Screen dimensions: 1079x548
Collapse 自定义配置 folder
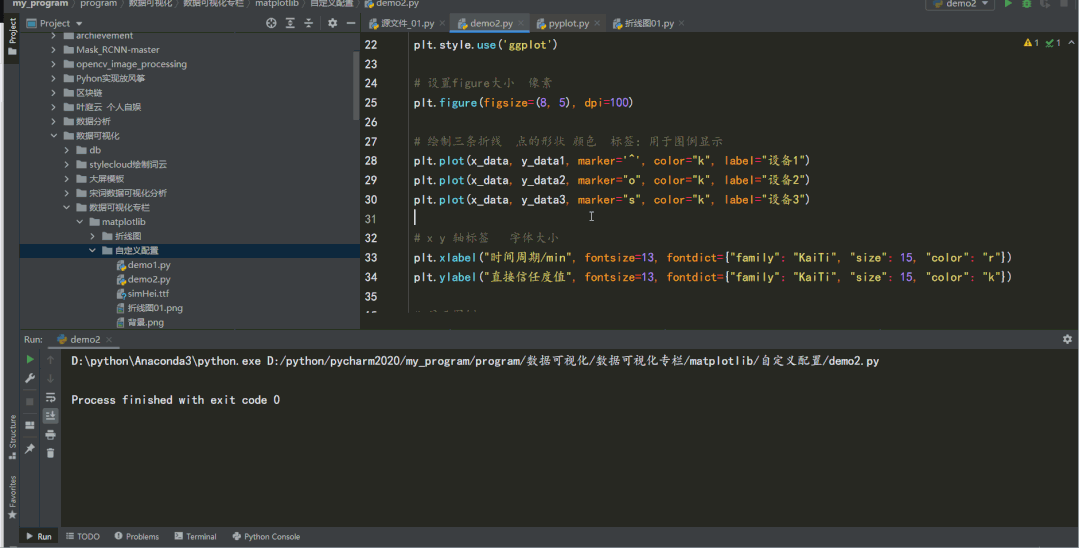(92, 251)
